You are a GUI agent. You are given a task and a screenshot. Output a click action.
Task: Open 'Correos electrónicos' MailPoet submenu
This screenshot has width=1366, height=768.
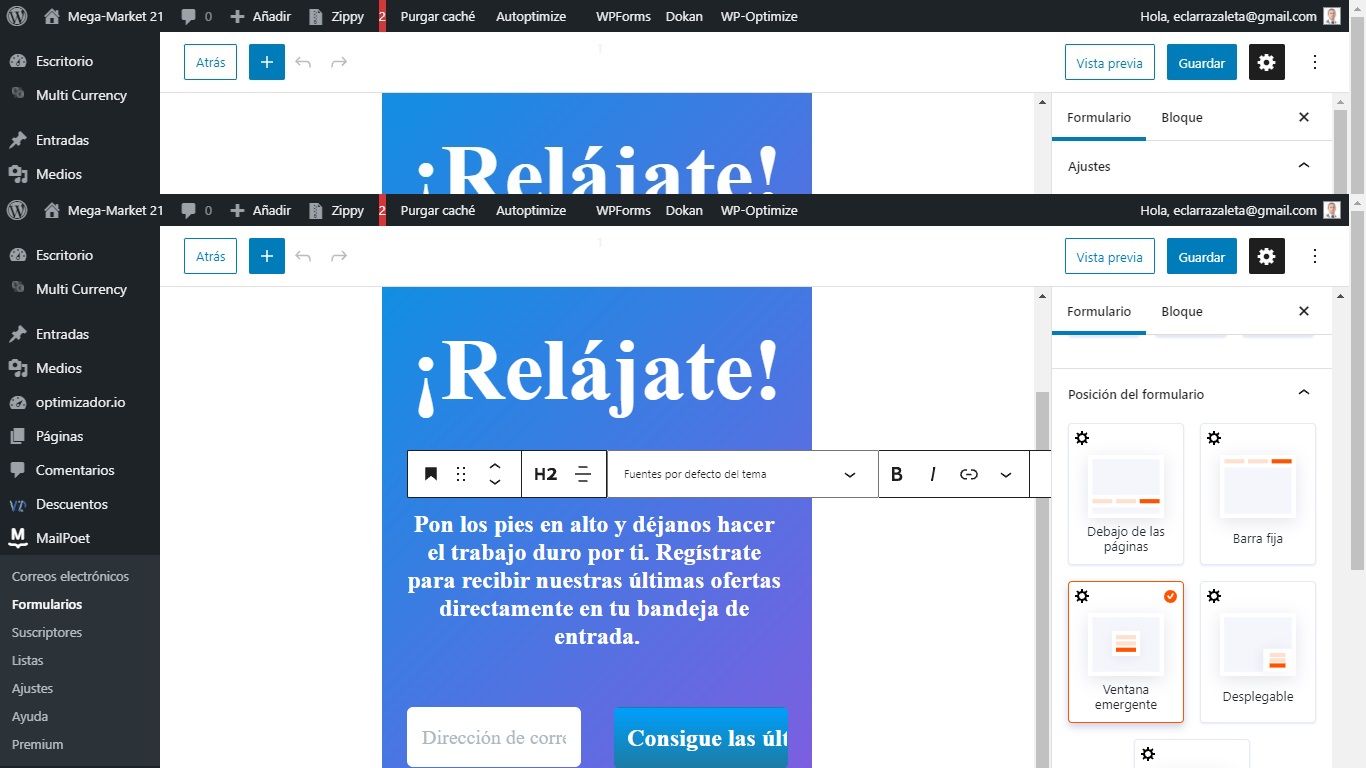70,576
